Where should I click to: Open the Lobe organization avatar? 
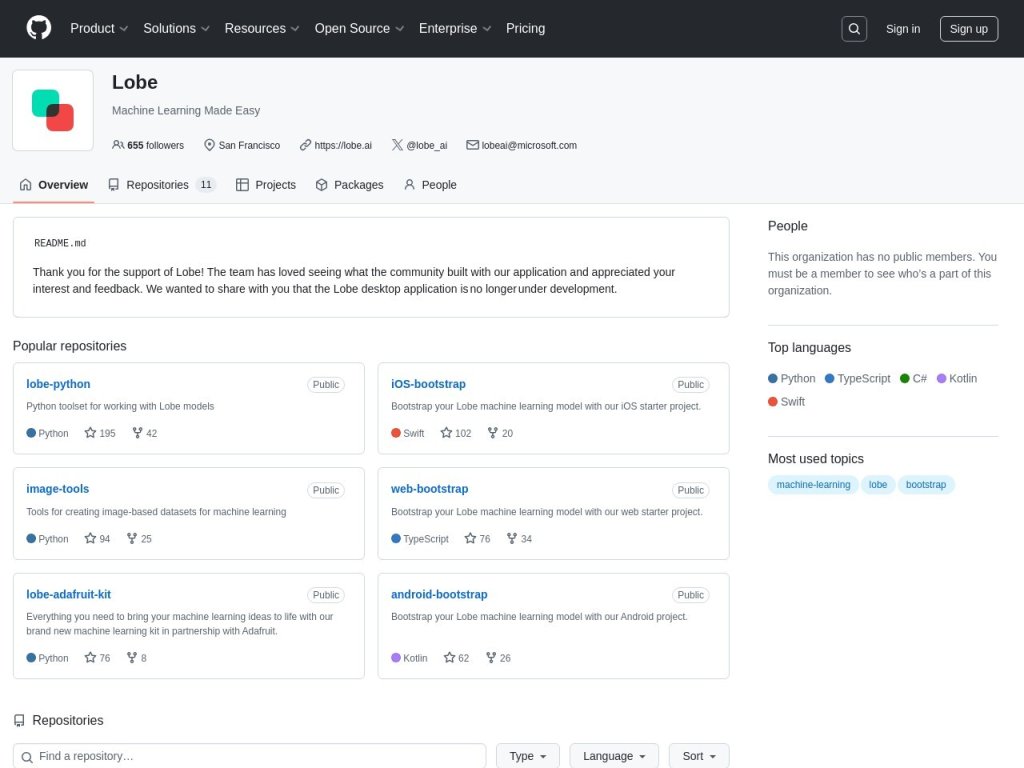click(53, 110)
